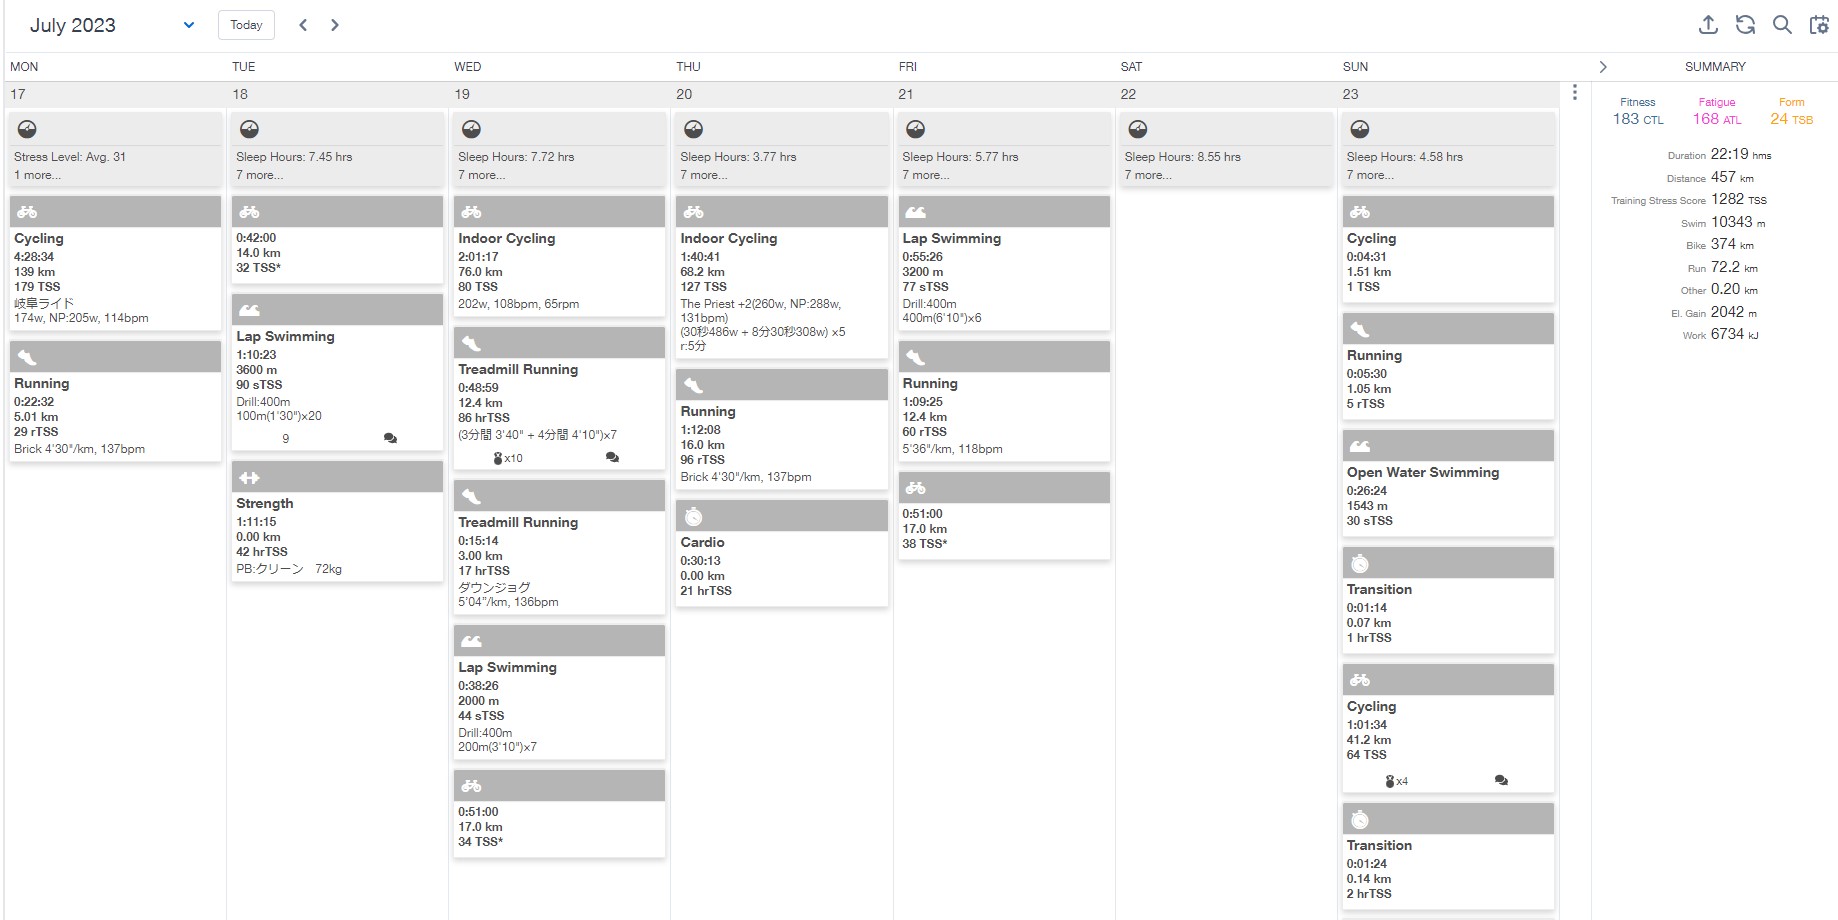Select Fitness 183 CTL value
This screenshot has height=920, width=1838.
(1638, 119)
